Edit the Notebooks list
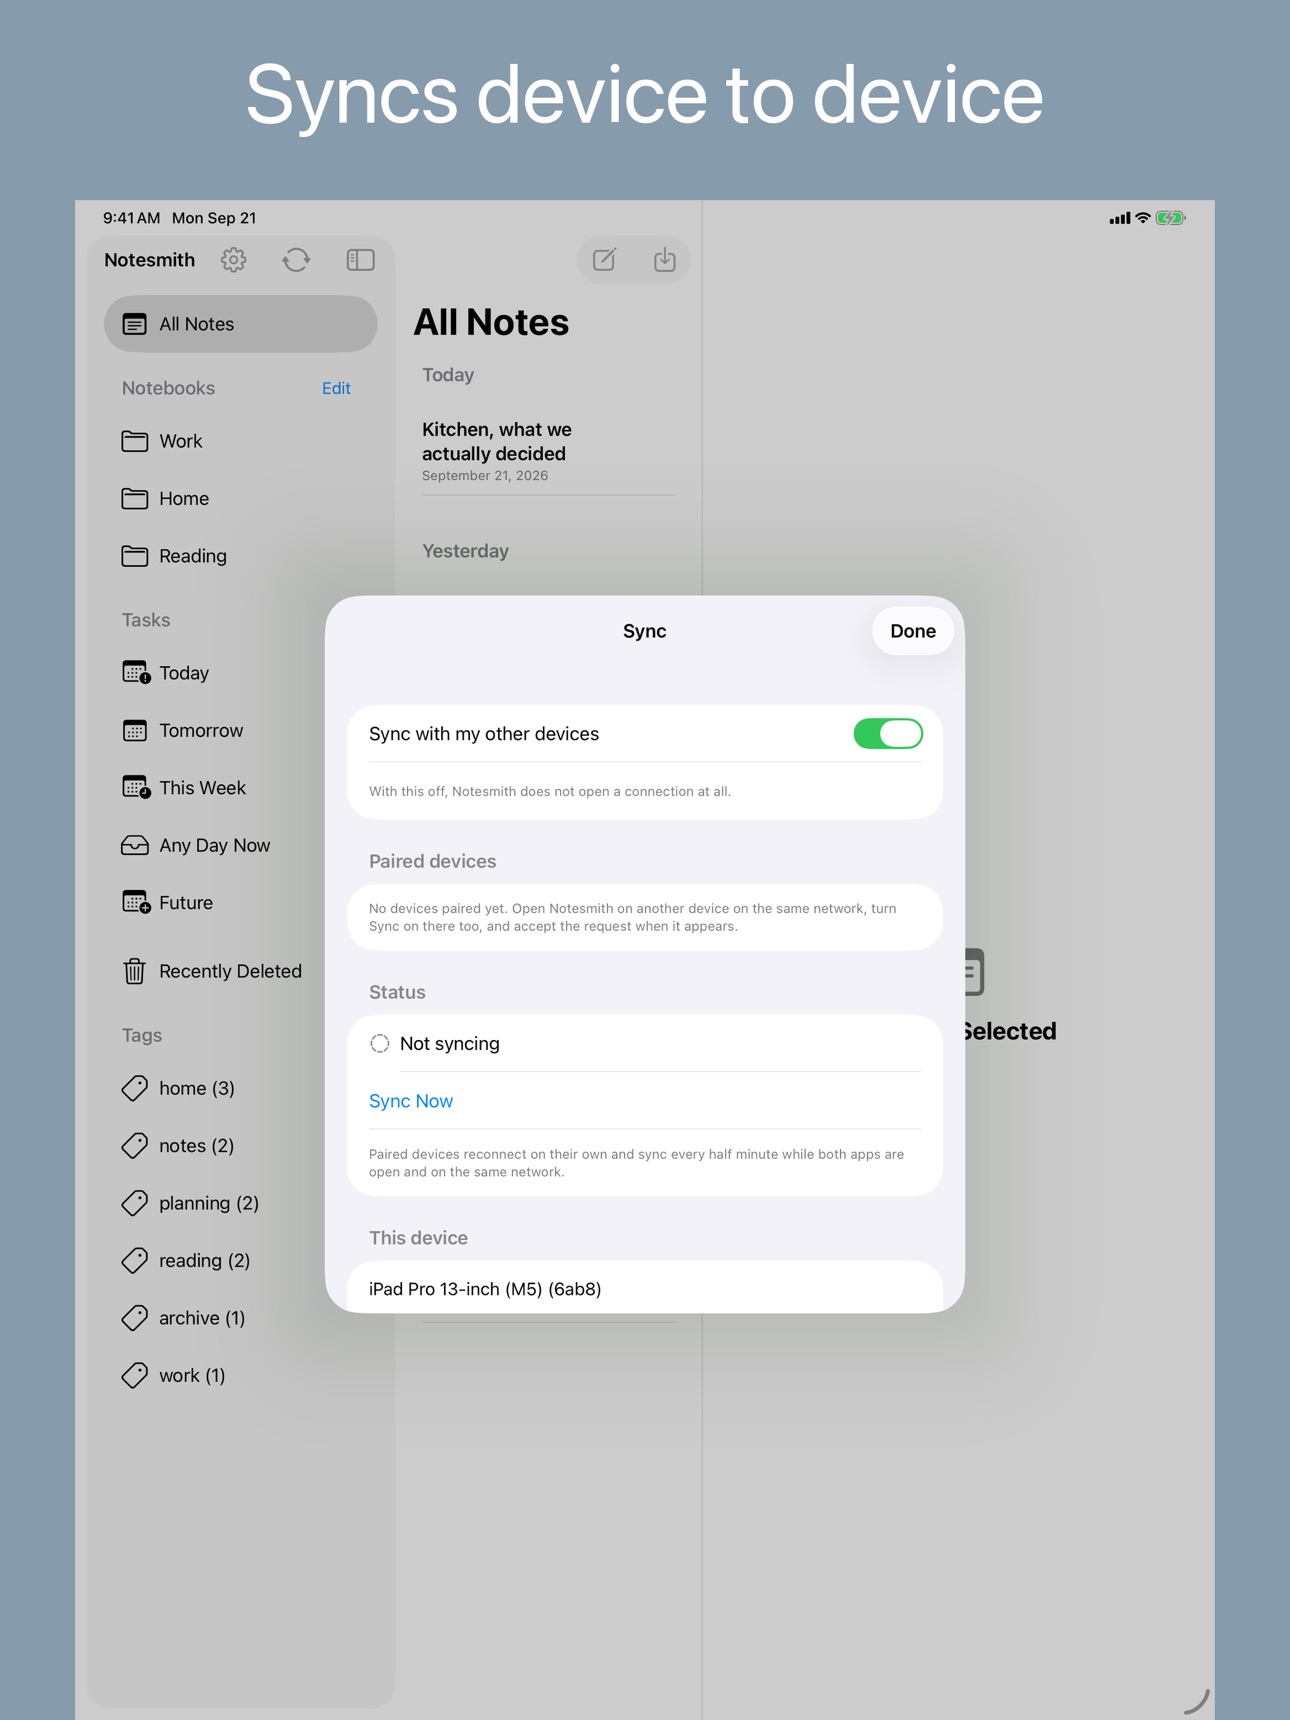This screenshot has width=1290, height=1720. click(x=336, y=388)
